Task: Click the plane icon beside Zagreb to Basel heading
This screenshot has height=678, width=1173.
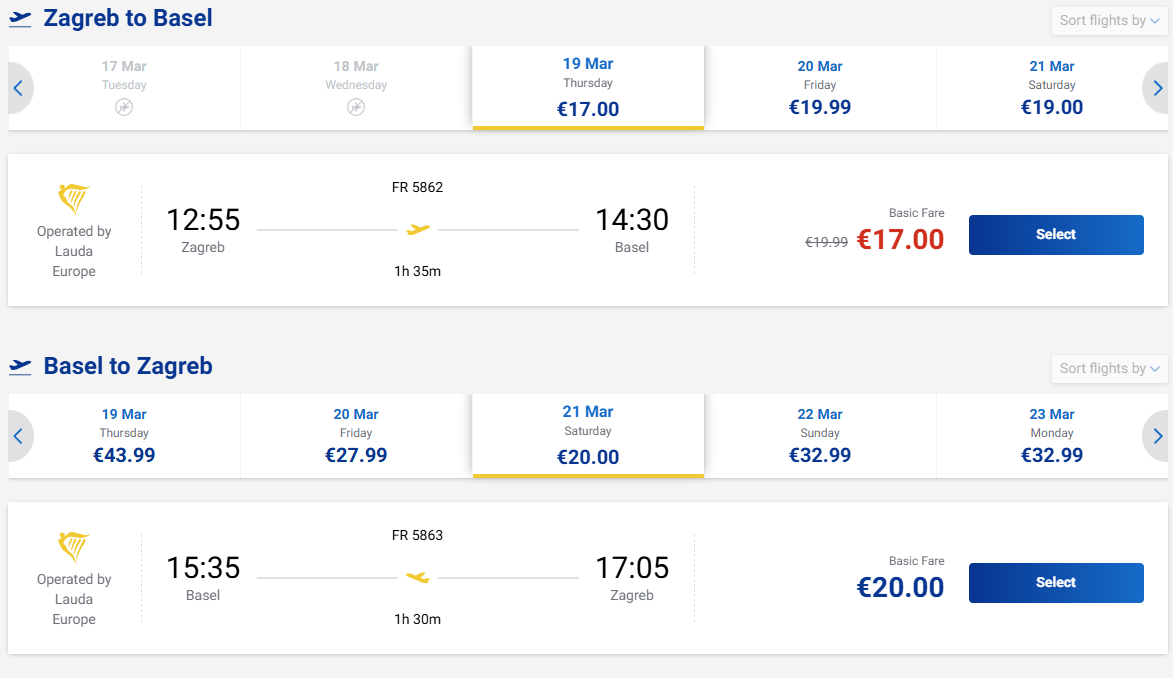Action: [x=20, y=18]
